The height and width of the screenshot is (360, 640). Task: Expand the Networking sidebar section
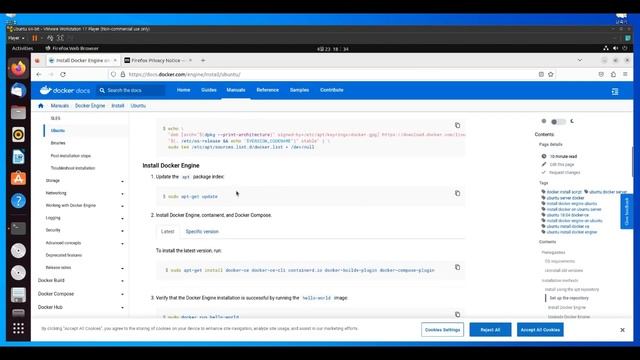point(122,193)
